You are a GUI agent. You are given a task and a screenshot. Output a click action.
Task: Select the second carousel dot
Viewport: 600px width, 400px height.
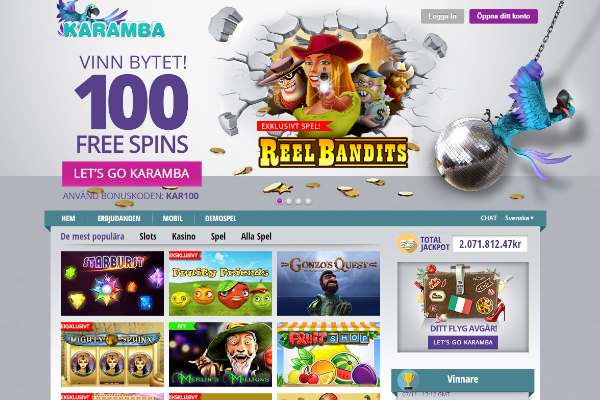289,201
